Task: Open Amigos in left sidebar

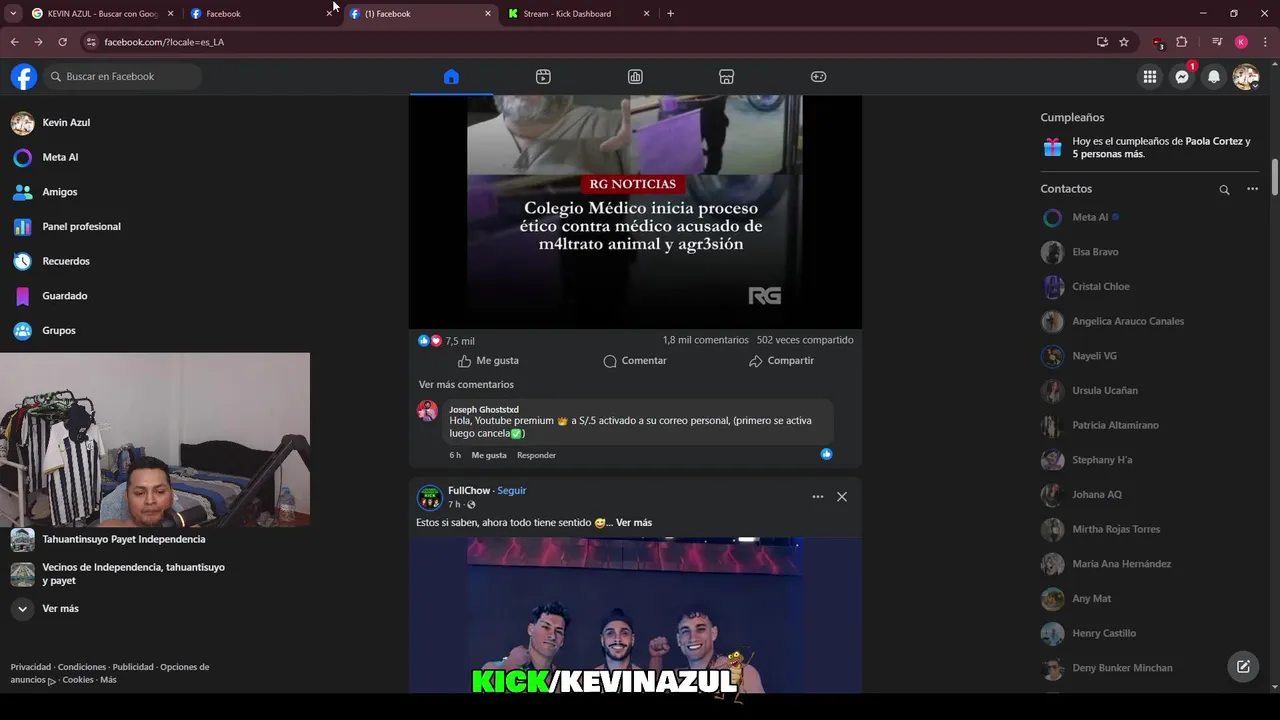Action: coord(60,192)
